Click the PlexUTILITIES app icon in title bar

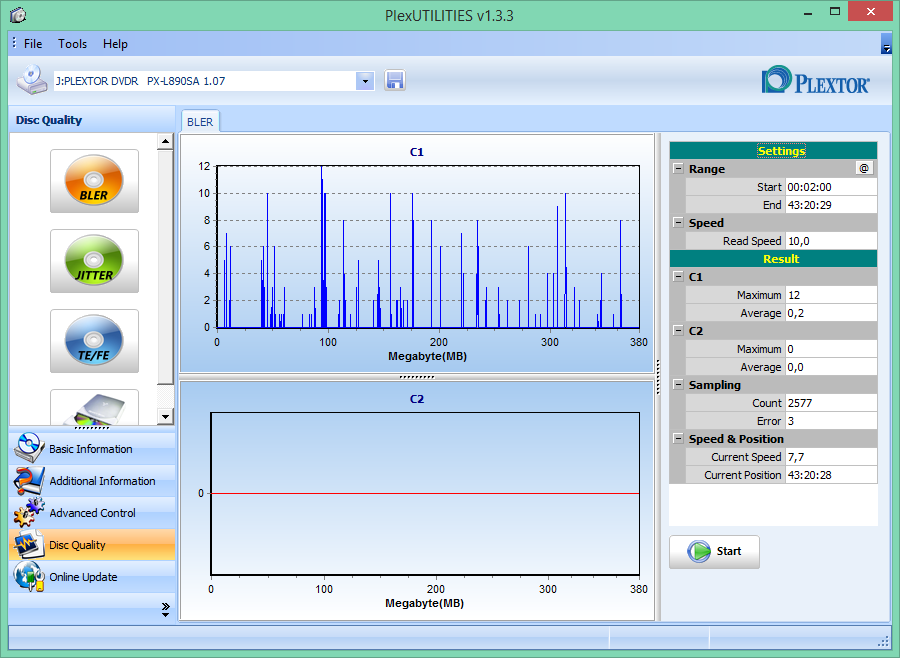pyautogui.click(x=18, y=14)
